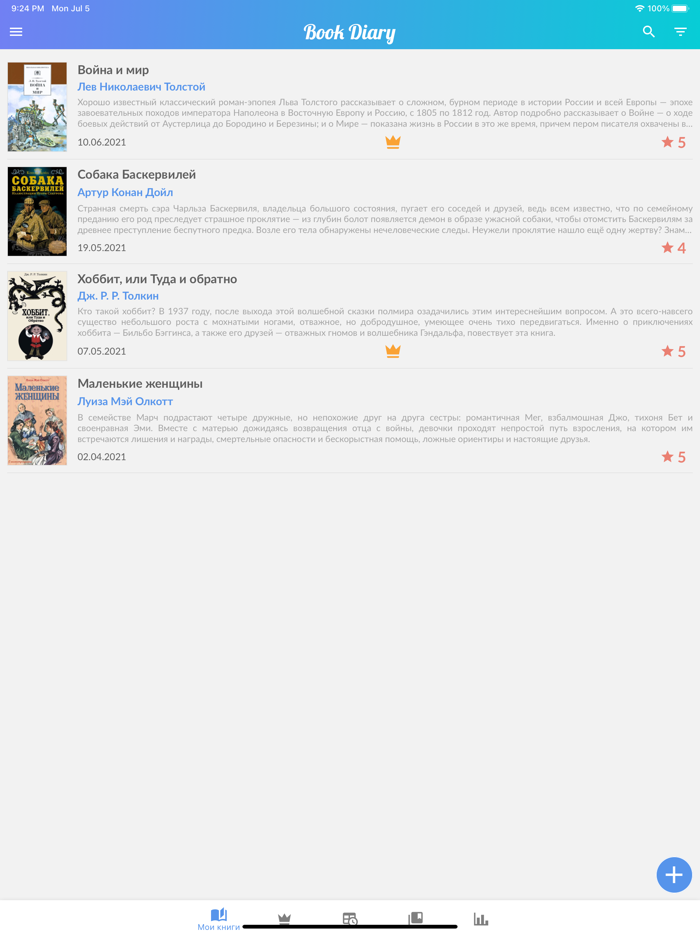Tap the star rating of Маленькие женщины
700x934 pixels.
coord(674,456)
